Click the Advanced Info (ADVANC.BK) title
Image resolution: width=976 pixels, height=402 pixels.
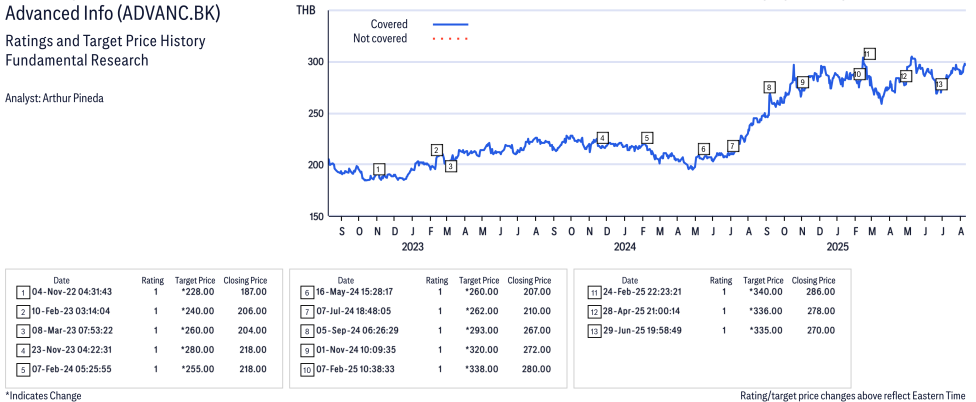coord(112,14)
